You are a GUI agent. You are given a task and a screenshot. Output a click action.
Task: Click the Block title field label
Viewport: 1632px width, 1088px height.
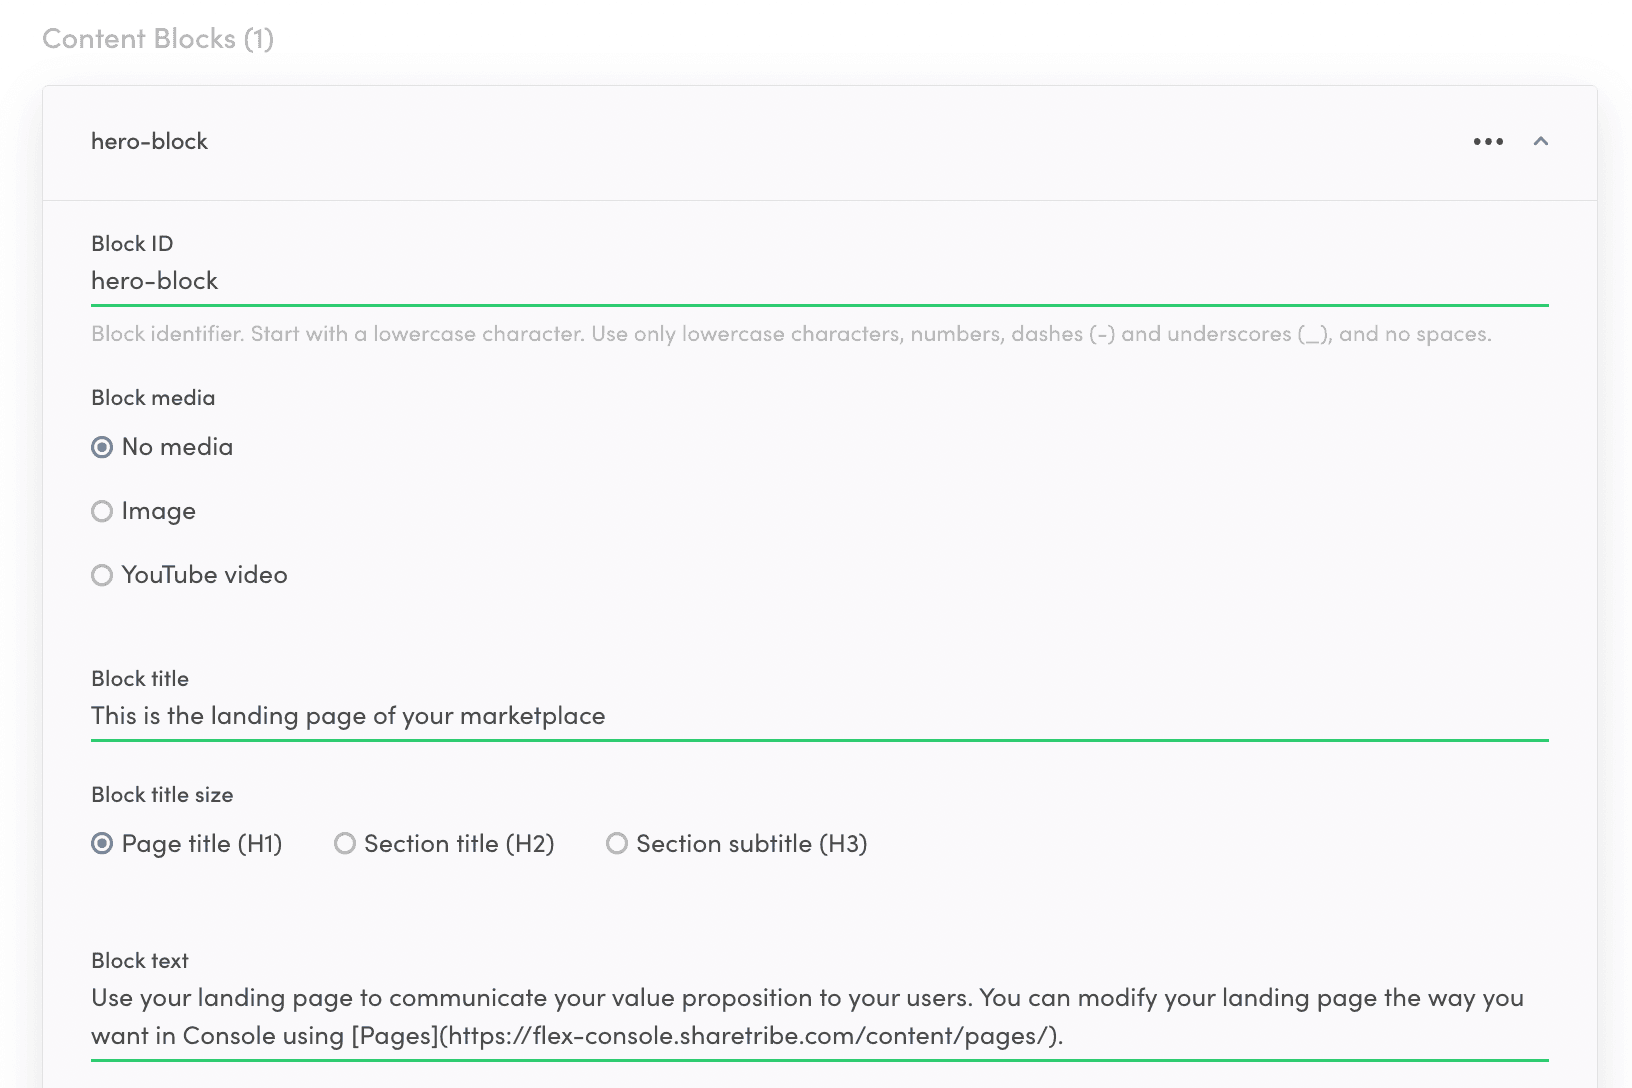[x=140, y=679]
